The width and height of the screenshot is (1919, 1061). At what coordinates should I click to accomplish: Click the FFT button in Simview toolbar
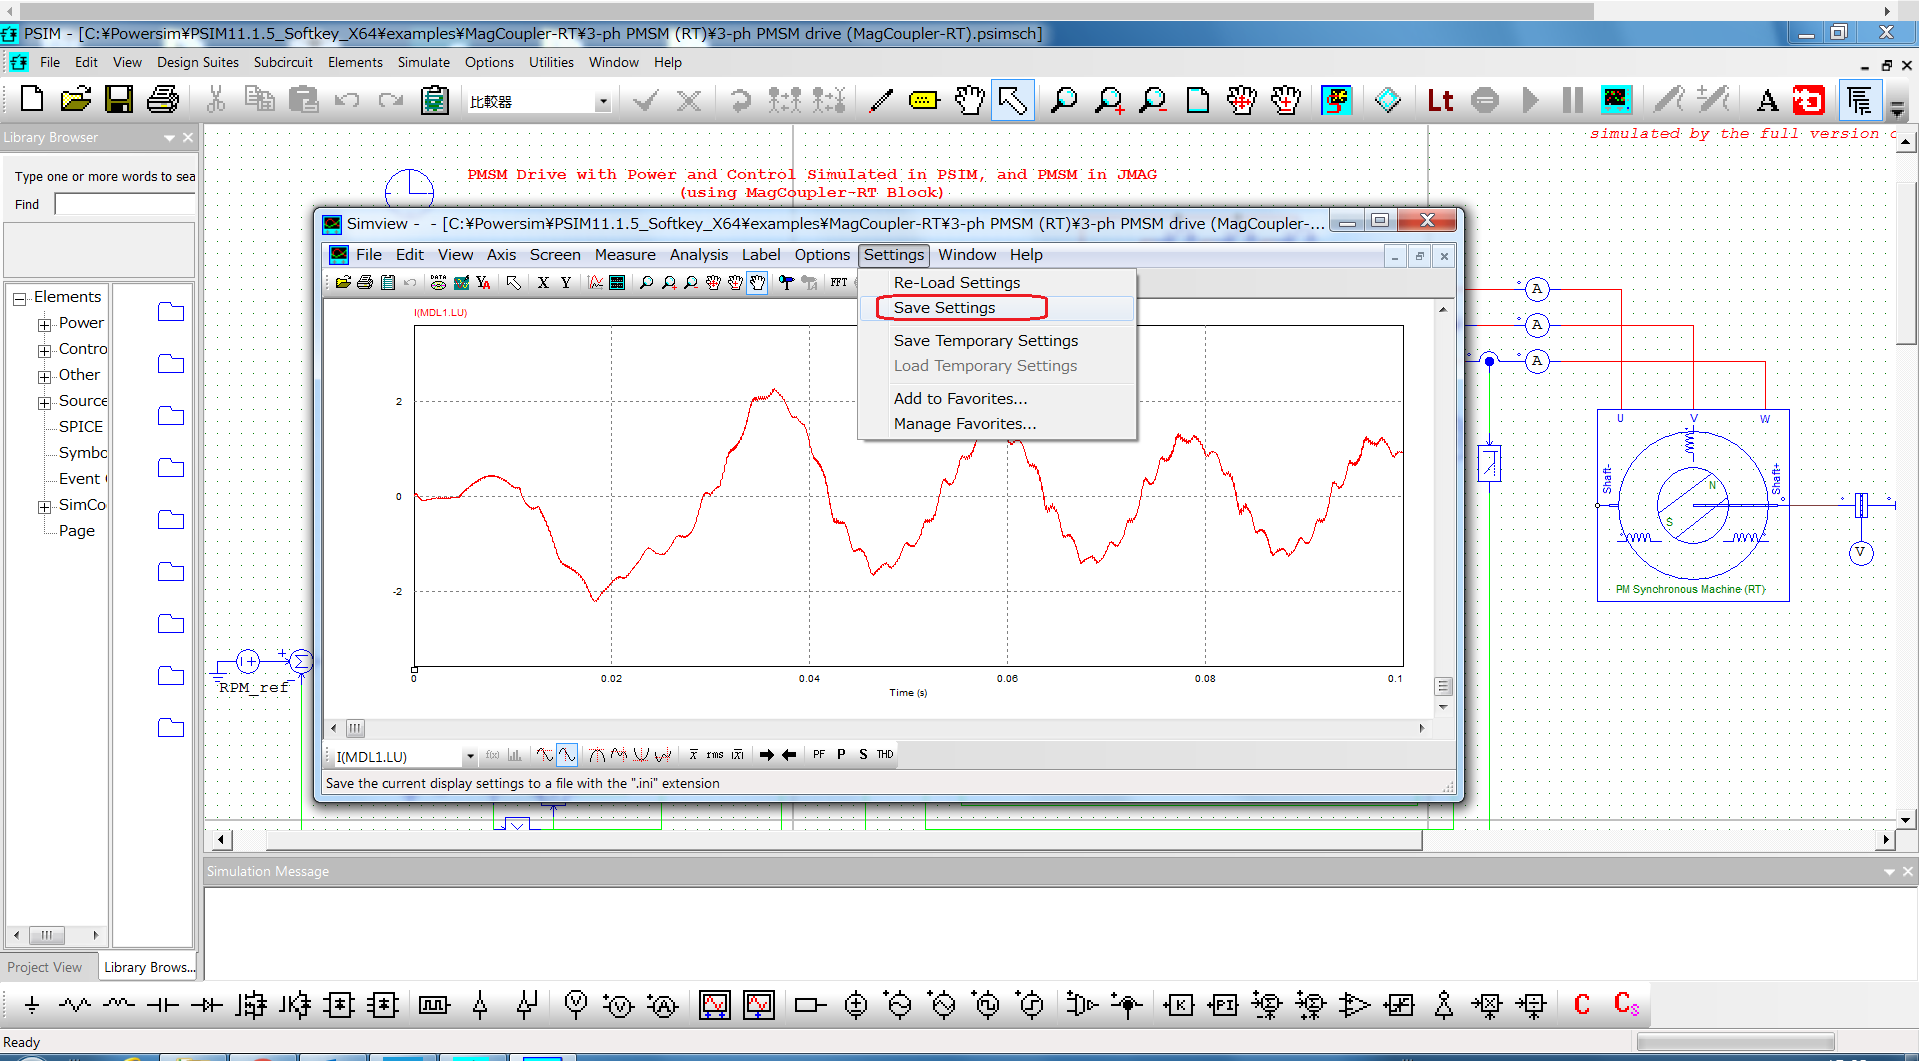(838, 283)
